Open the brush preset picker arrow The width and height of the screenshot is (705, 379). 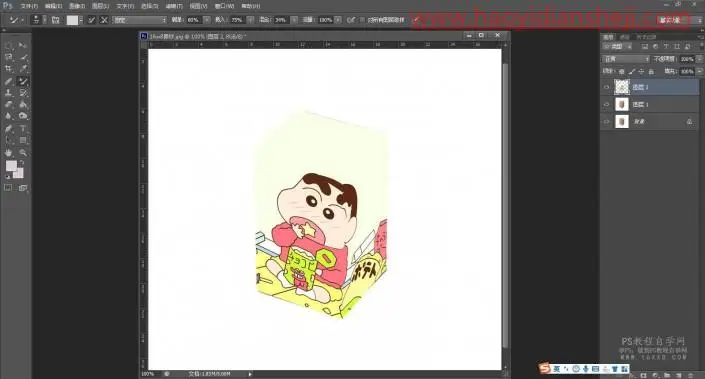coord(45,20)
